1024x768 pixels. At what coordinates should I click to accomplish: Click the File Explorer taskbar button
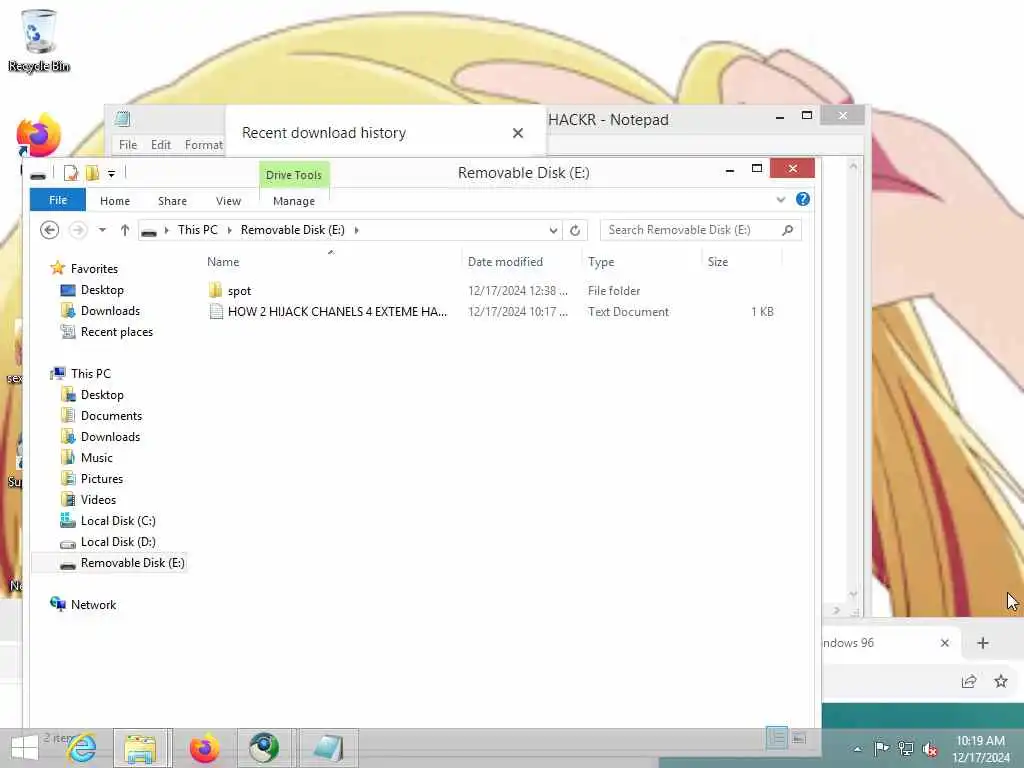click(141, 748)
